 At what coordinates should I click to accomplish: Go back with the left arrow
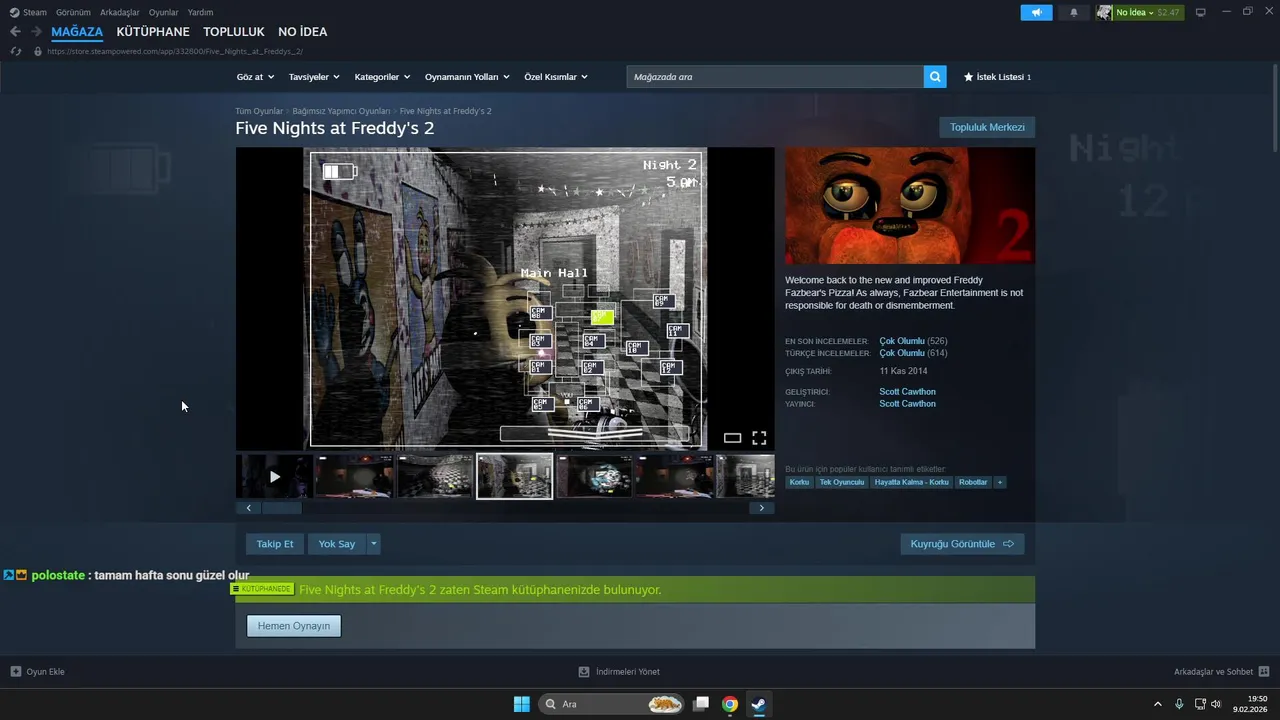pyautogui.click(x=15, y=32)
